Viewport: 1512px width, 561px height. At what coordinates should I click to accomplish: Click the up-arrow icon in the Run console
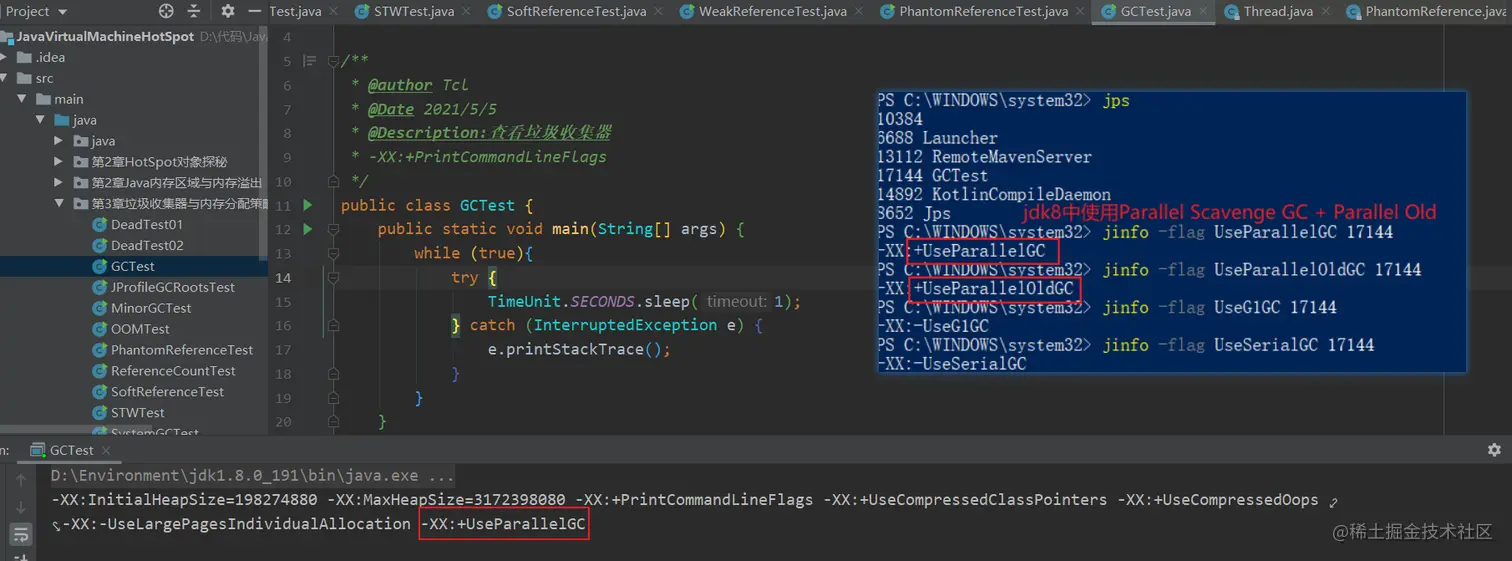point(21,481)
